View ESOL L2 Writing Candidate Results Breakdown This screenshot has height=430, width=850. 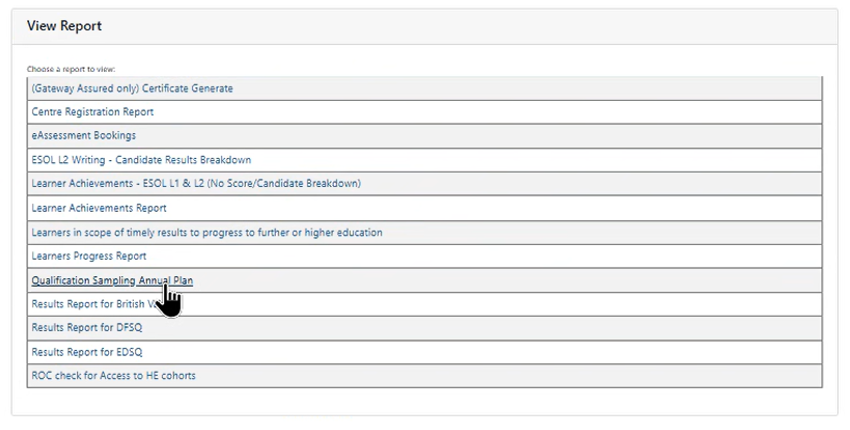click(141, 160)
